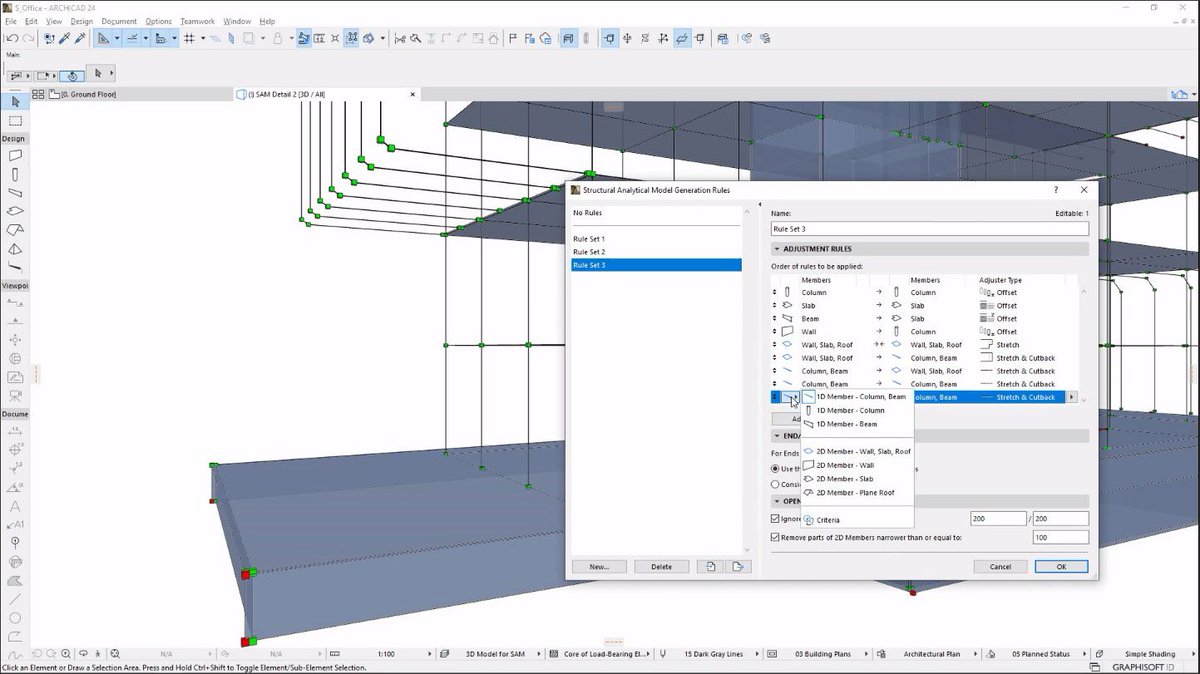Open the Eyedropper pick-up parameters tool
Screen dimensions: 1200x674
click(x=64, y=38)
